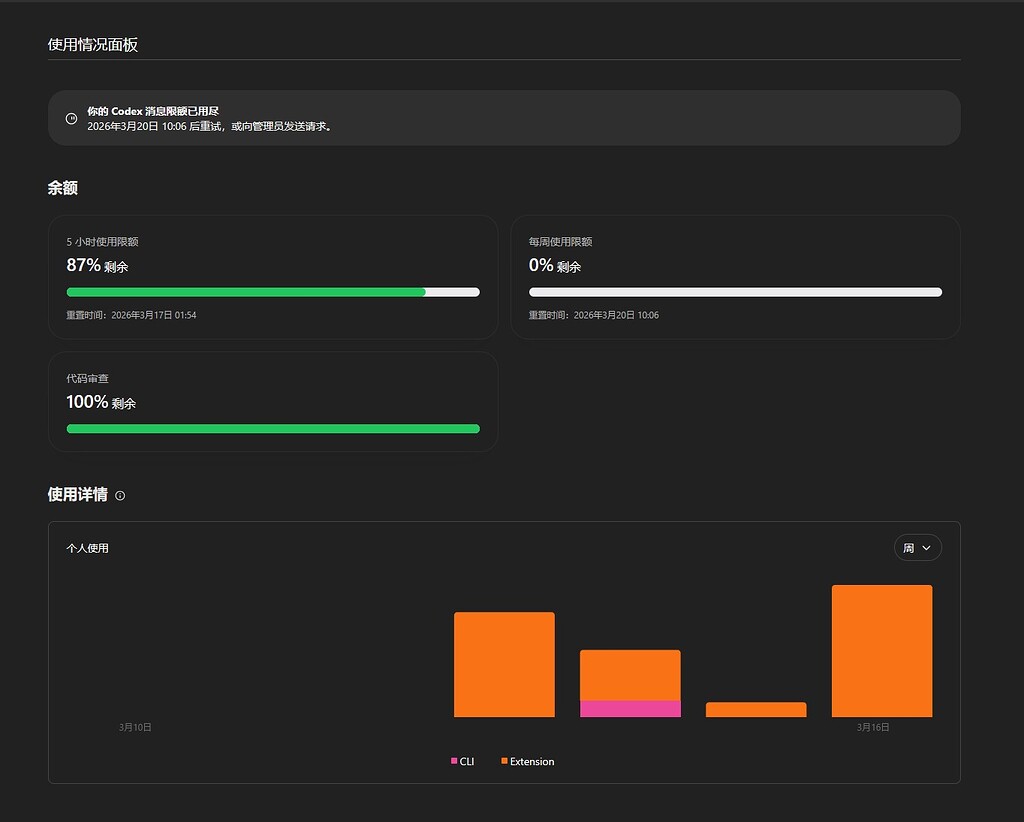Click the 你的 Codex 消息限额已用尽 notice text
The image size is (1024, 822).
click(x=153, y=111)
